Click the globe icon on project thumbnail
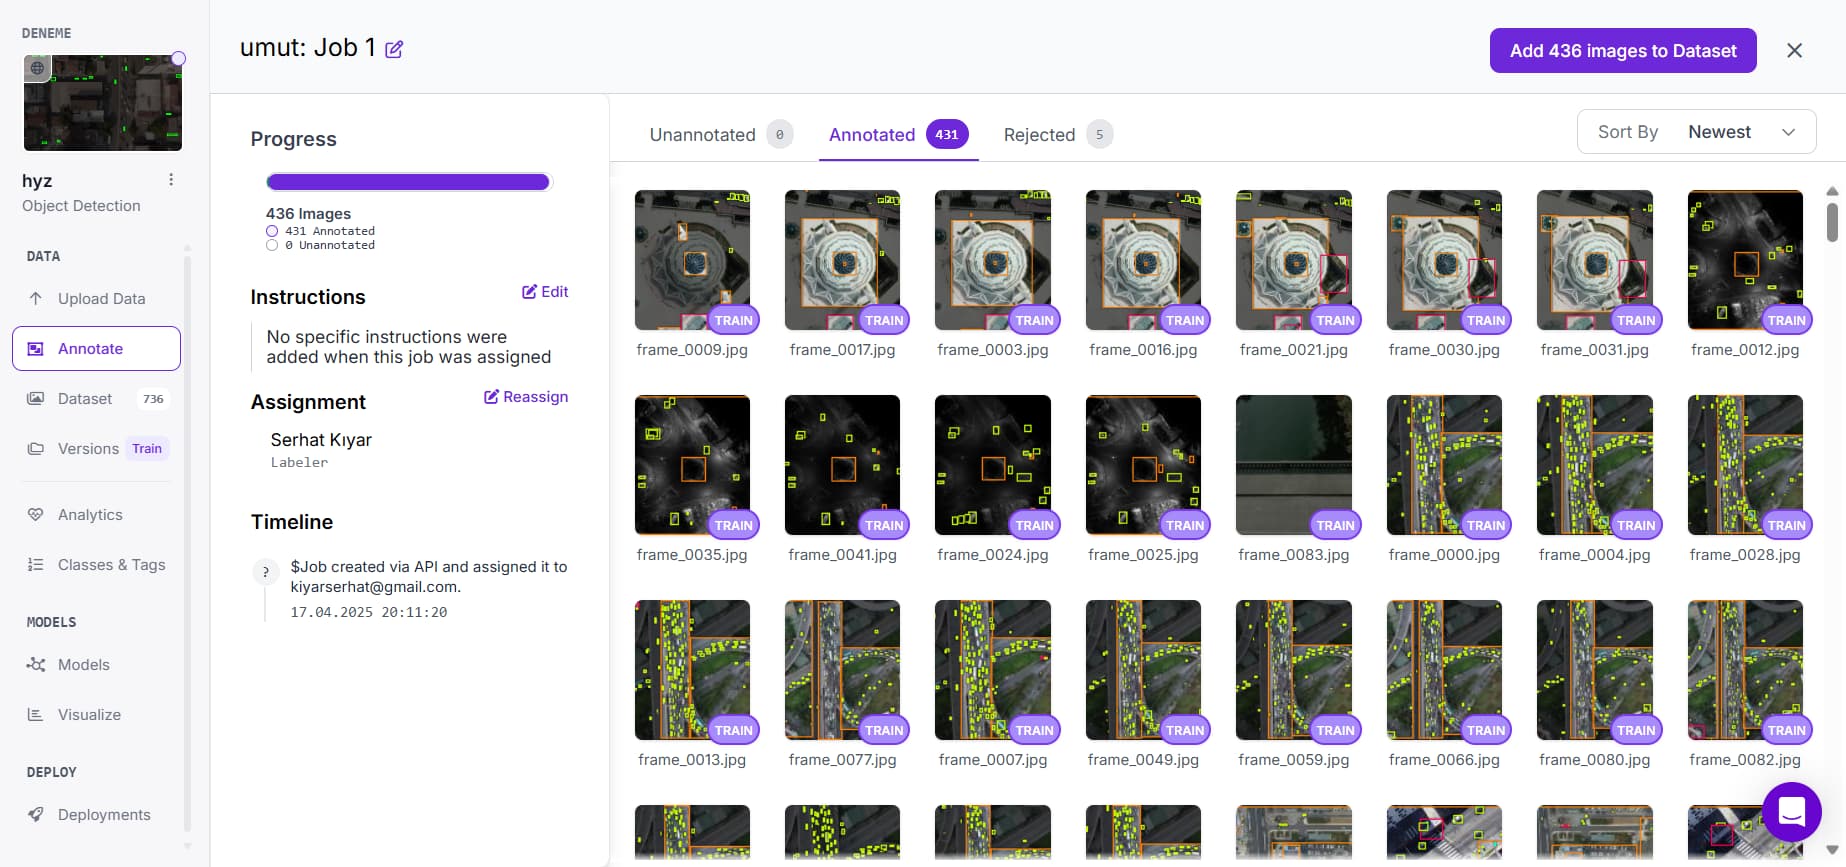This screenshot has width=1846, height=867. point(37,68)
